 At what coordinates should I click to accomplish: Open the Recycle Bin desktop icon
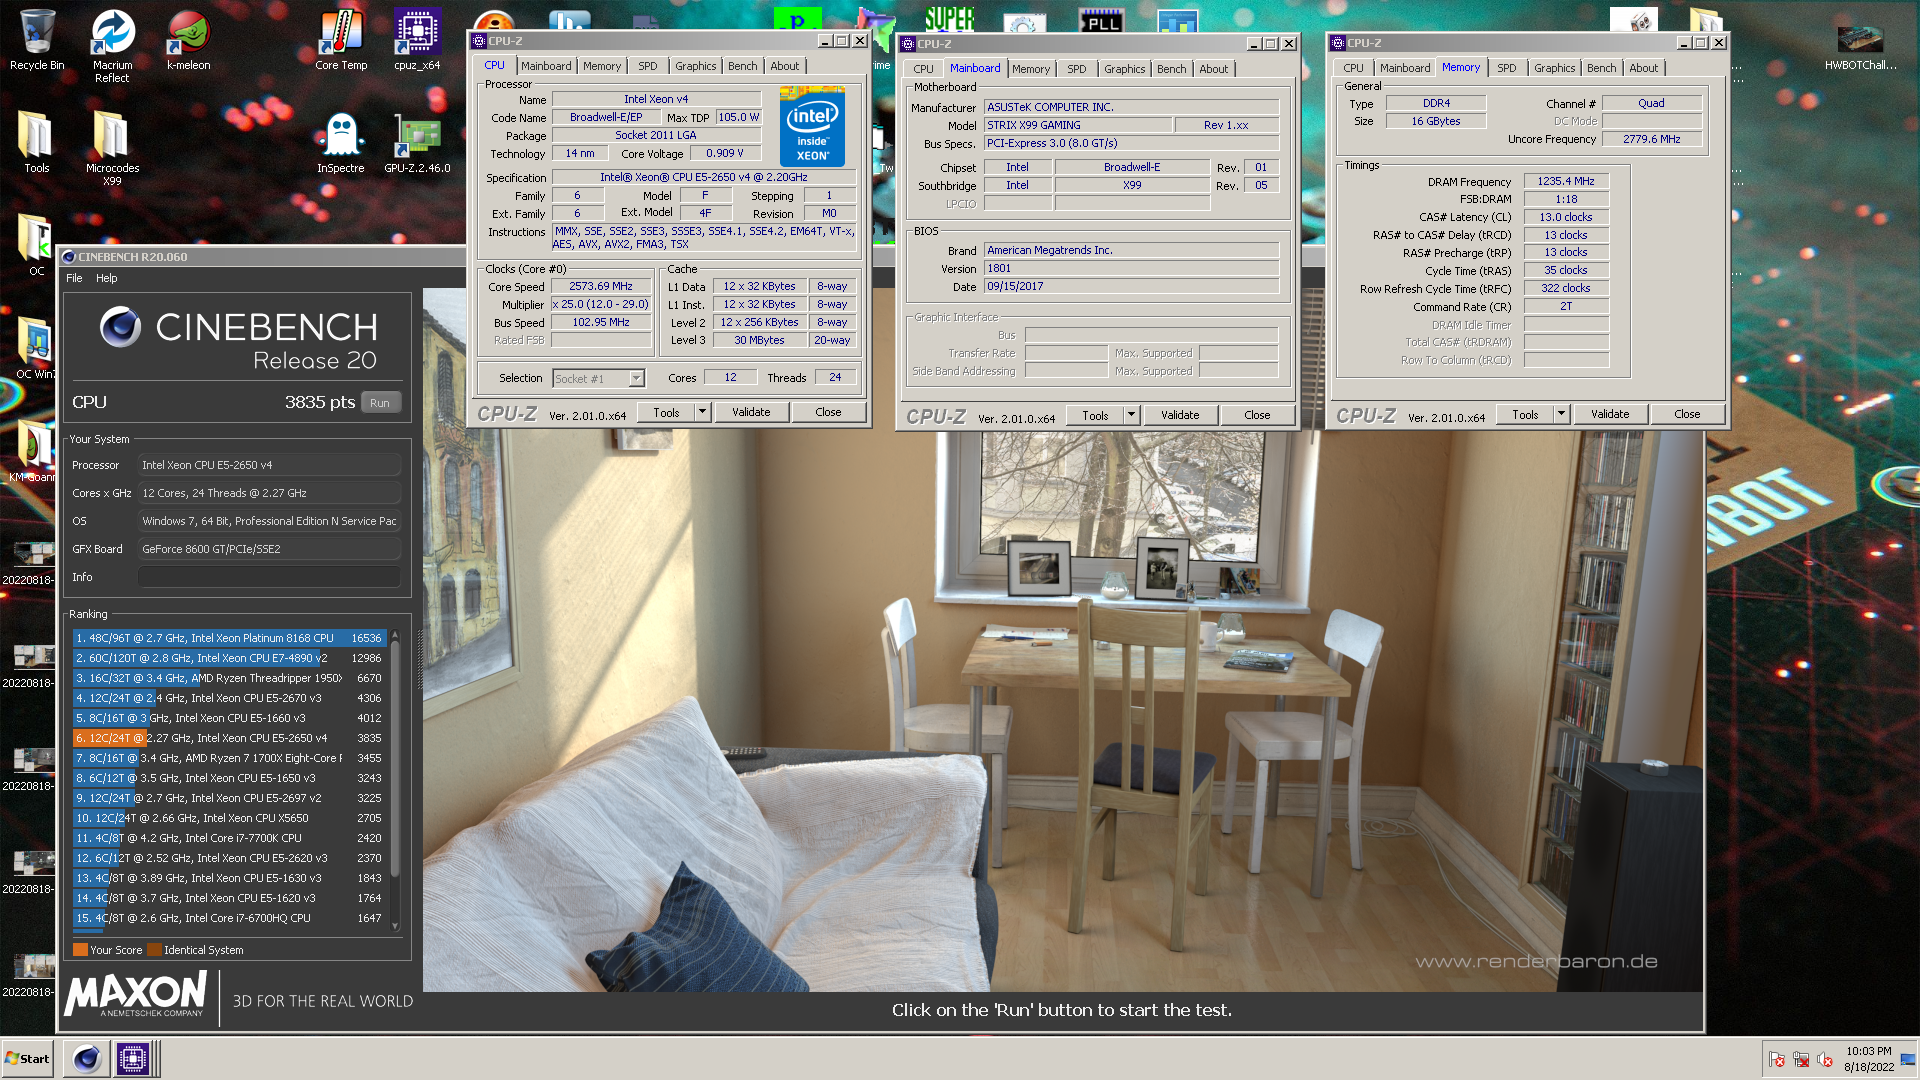click(x=37, y=40)
